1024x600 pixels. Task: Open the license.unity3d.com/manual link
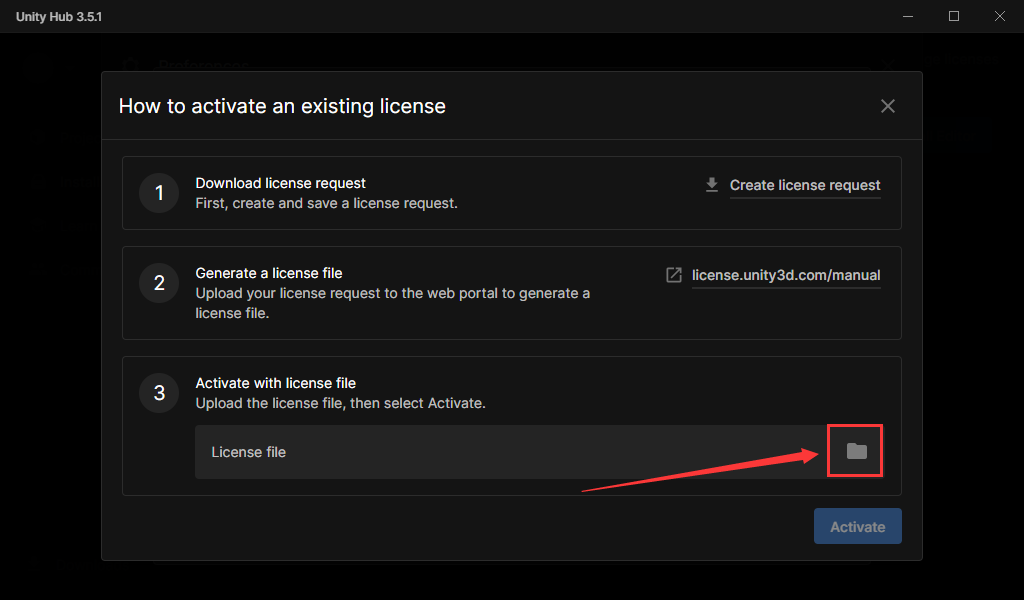(786, 276)
